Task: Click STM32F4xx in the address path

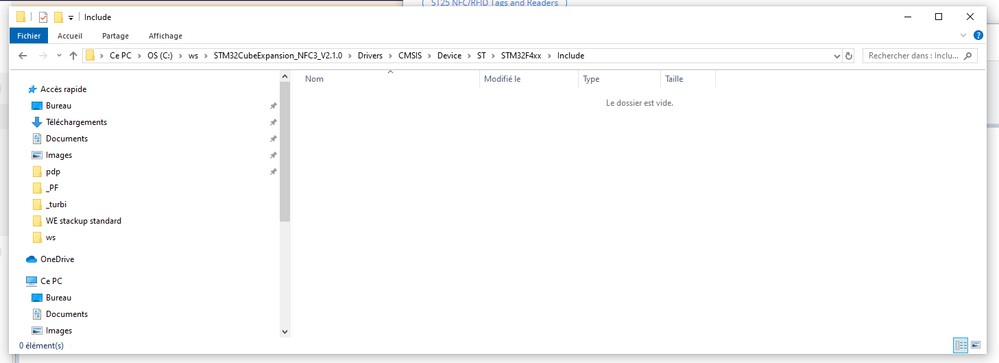Action: click(521, 55)
